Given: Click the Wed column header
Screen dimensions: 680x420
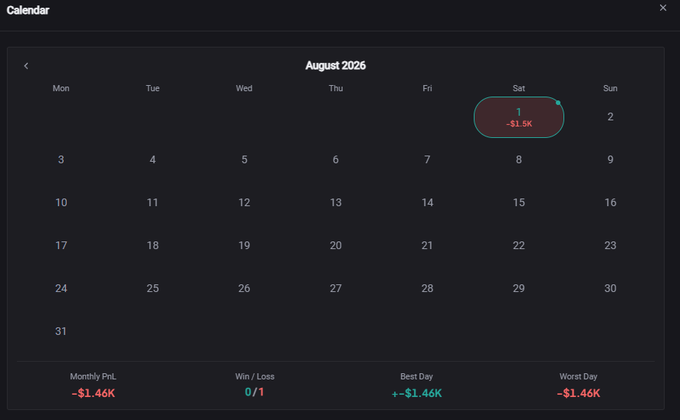Looking at the screenshot, I should (x=244, y=89).
